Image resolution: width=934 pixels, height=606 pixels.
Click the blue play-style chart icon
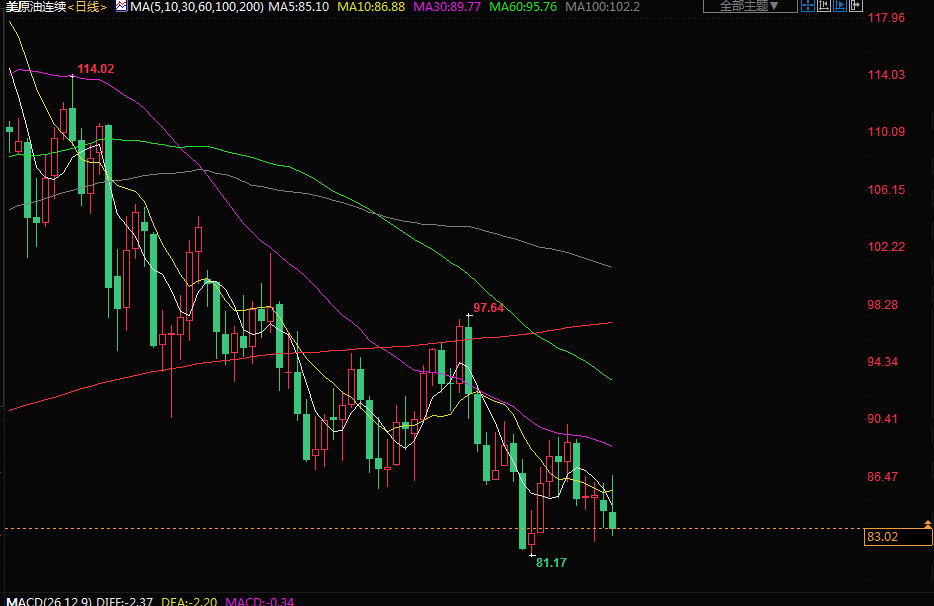(x=840, y=6)
